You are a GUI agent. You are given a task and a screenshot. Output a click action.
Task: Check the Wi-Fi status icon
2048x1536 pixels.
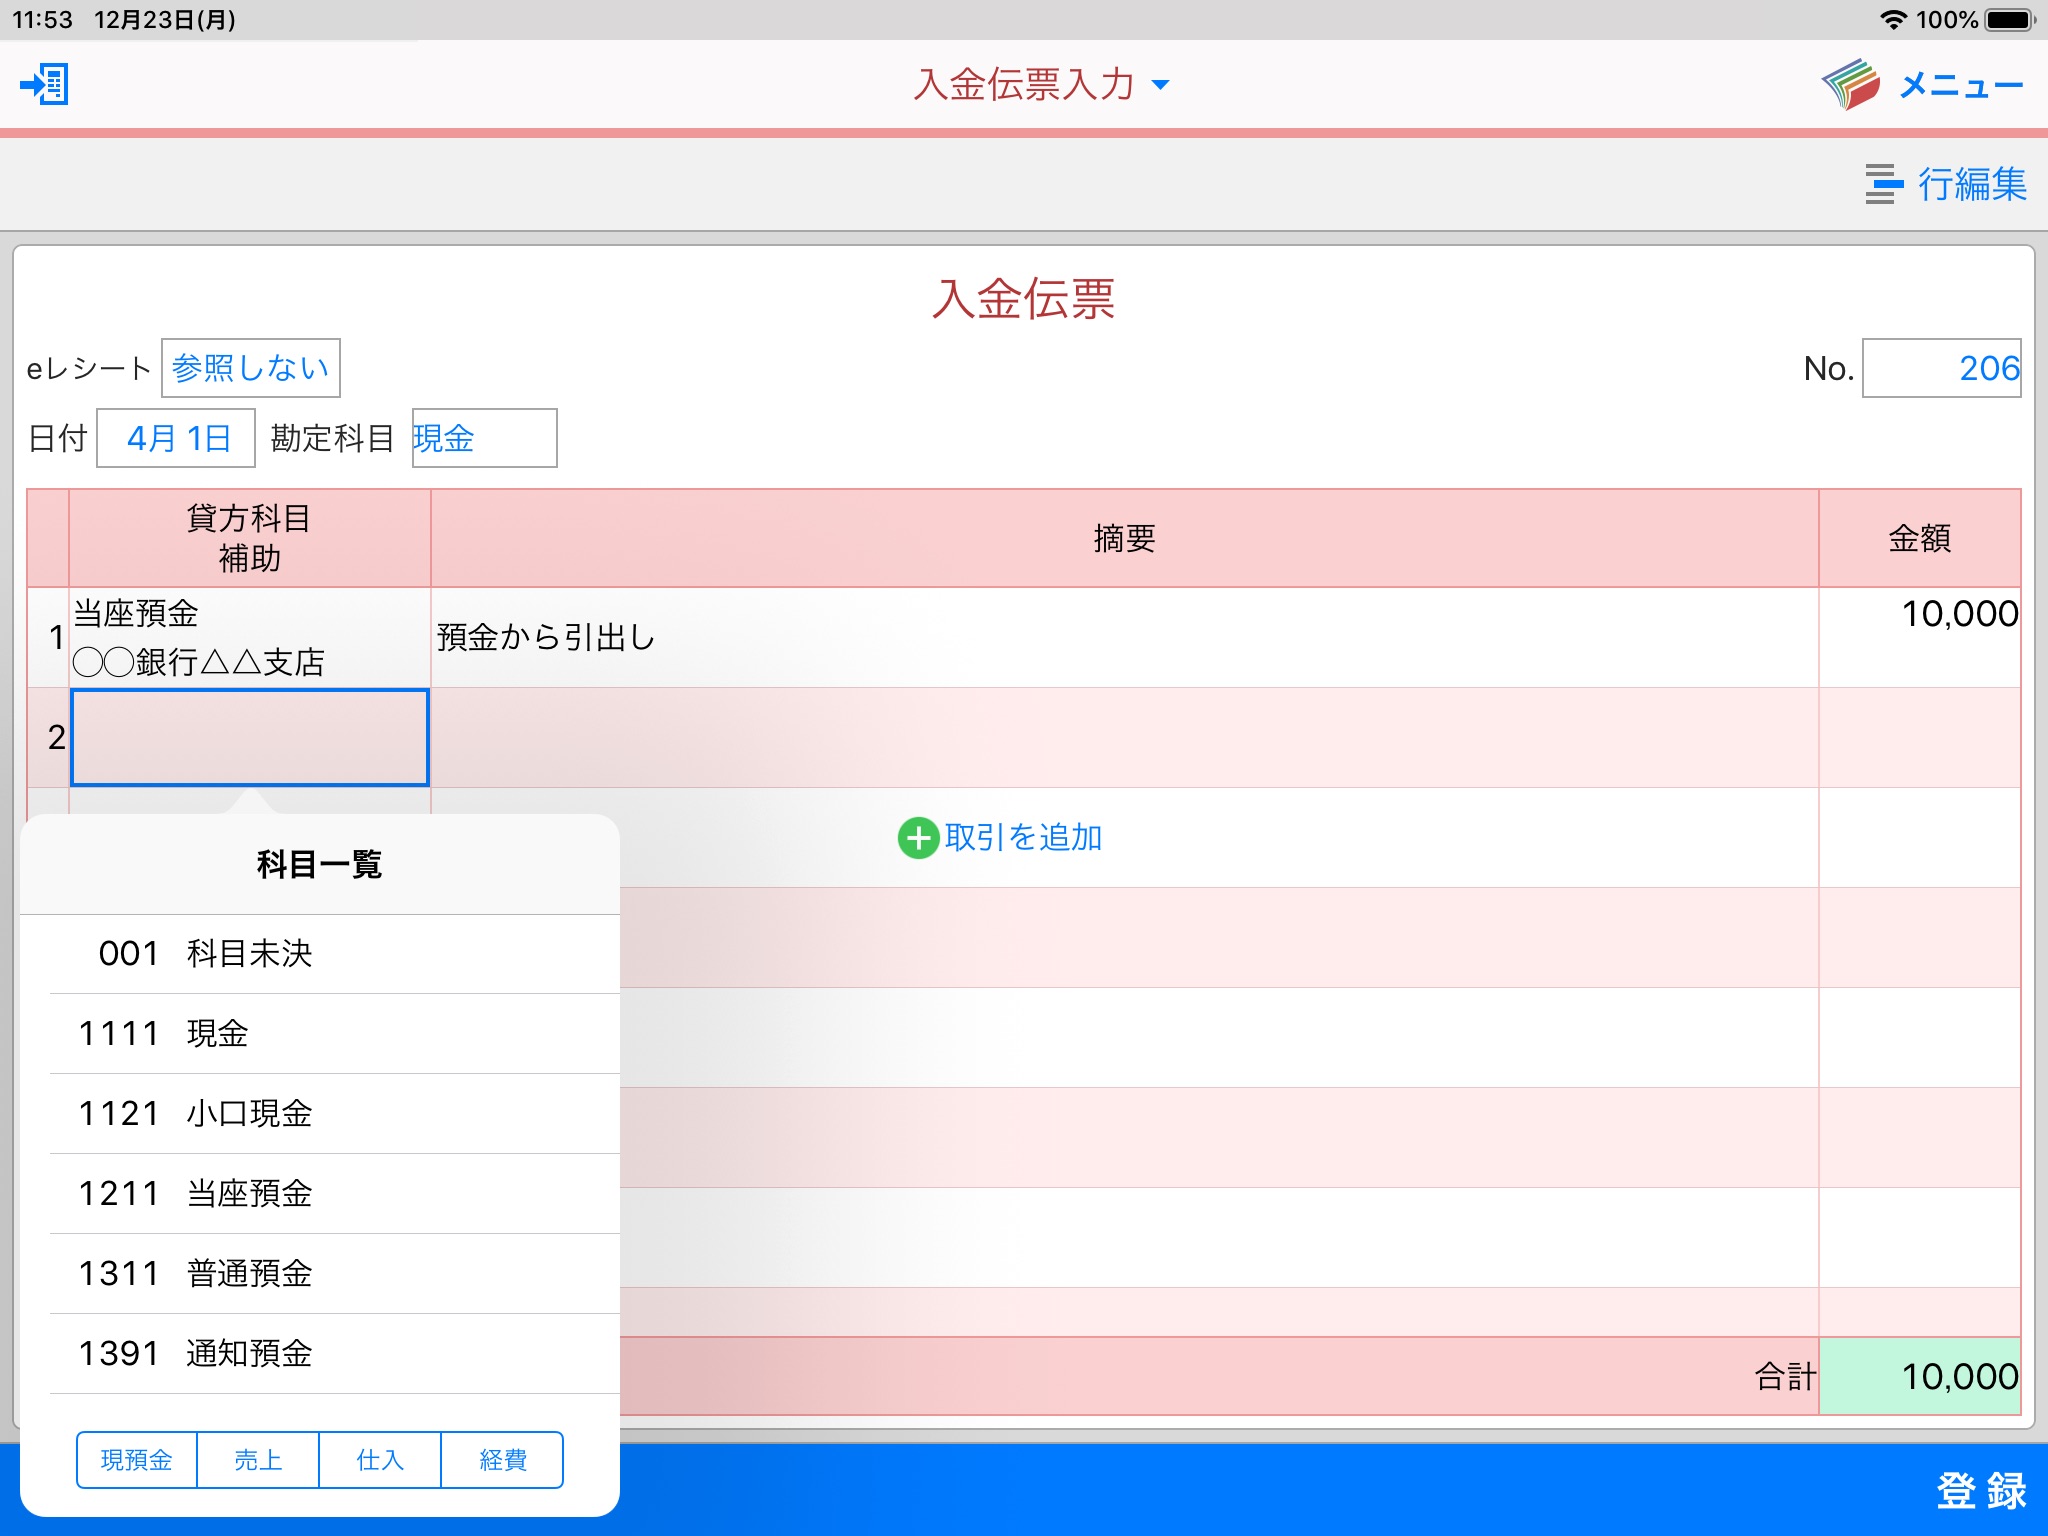point(1893,19)
